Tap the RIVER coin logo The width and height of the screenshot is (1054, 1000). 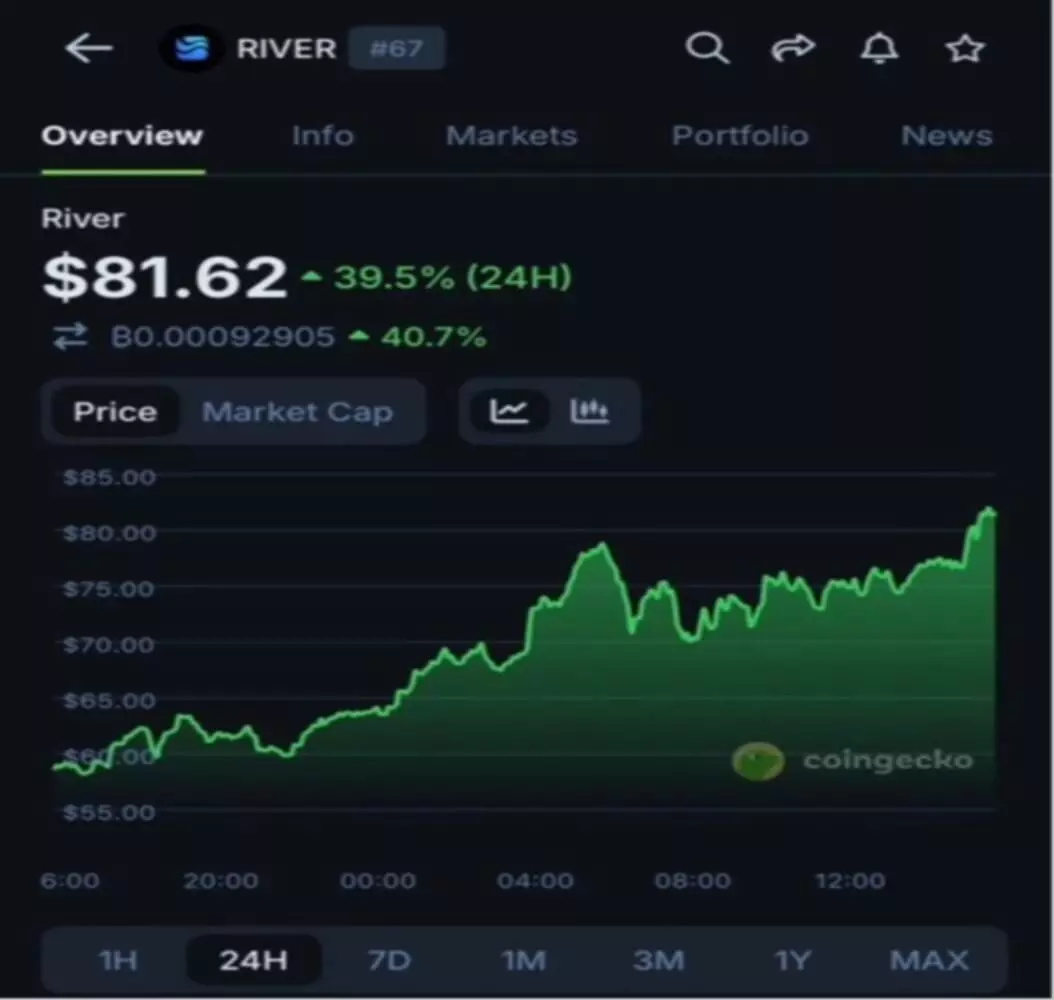191,49
